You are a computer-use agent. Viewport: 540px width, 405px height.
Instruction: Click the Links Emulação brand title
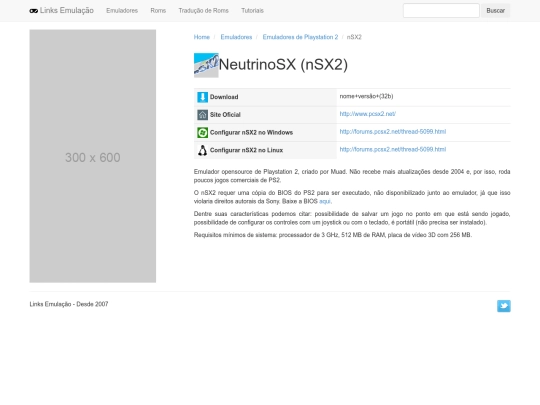pyautogui.click(x=67, y=11)
